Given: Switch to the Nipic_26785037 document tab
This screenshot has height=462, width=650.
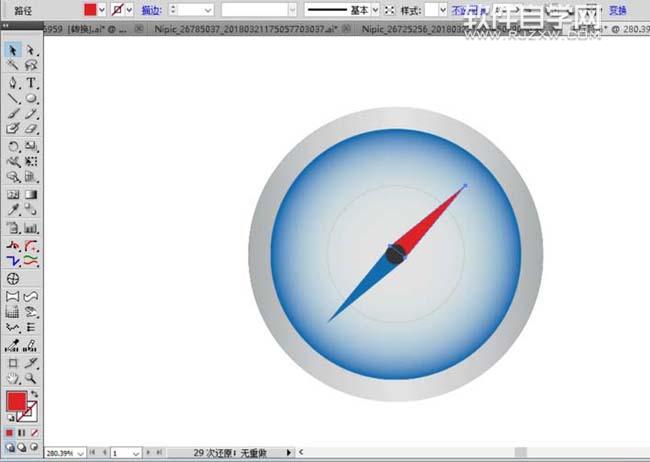Looking at the screenshot, I should (246, 29).
